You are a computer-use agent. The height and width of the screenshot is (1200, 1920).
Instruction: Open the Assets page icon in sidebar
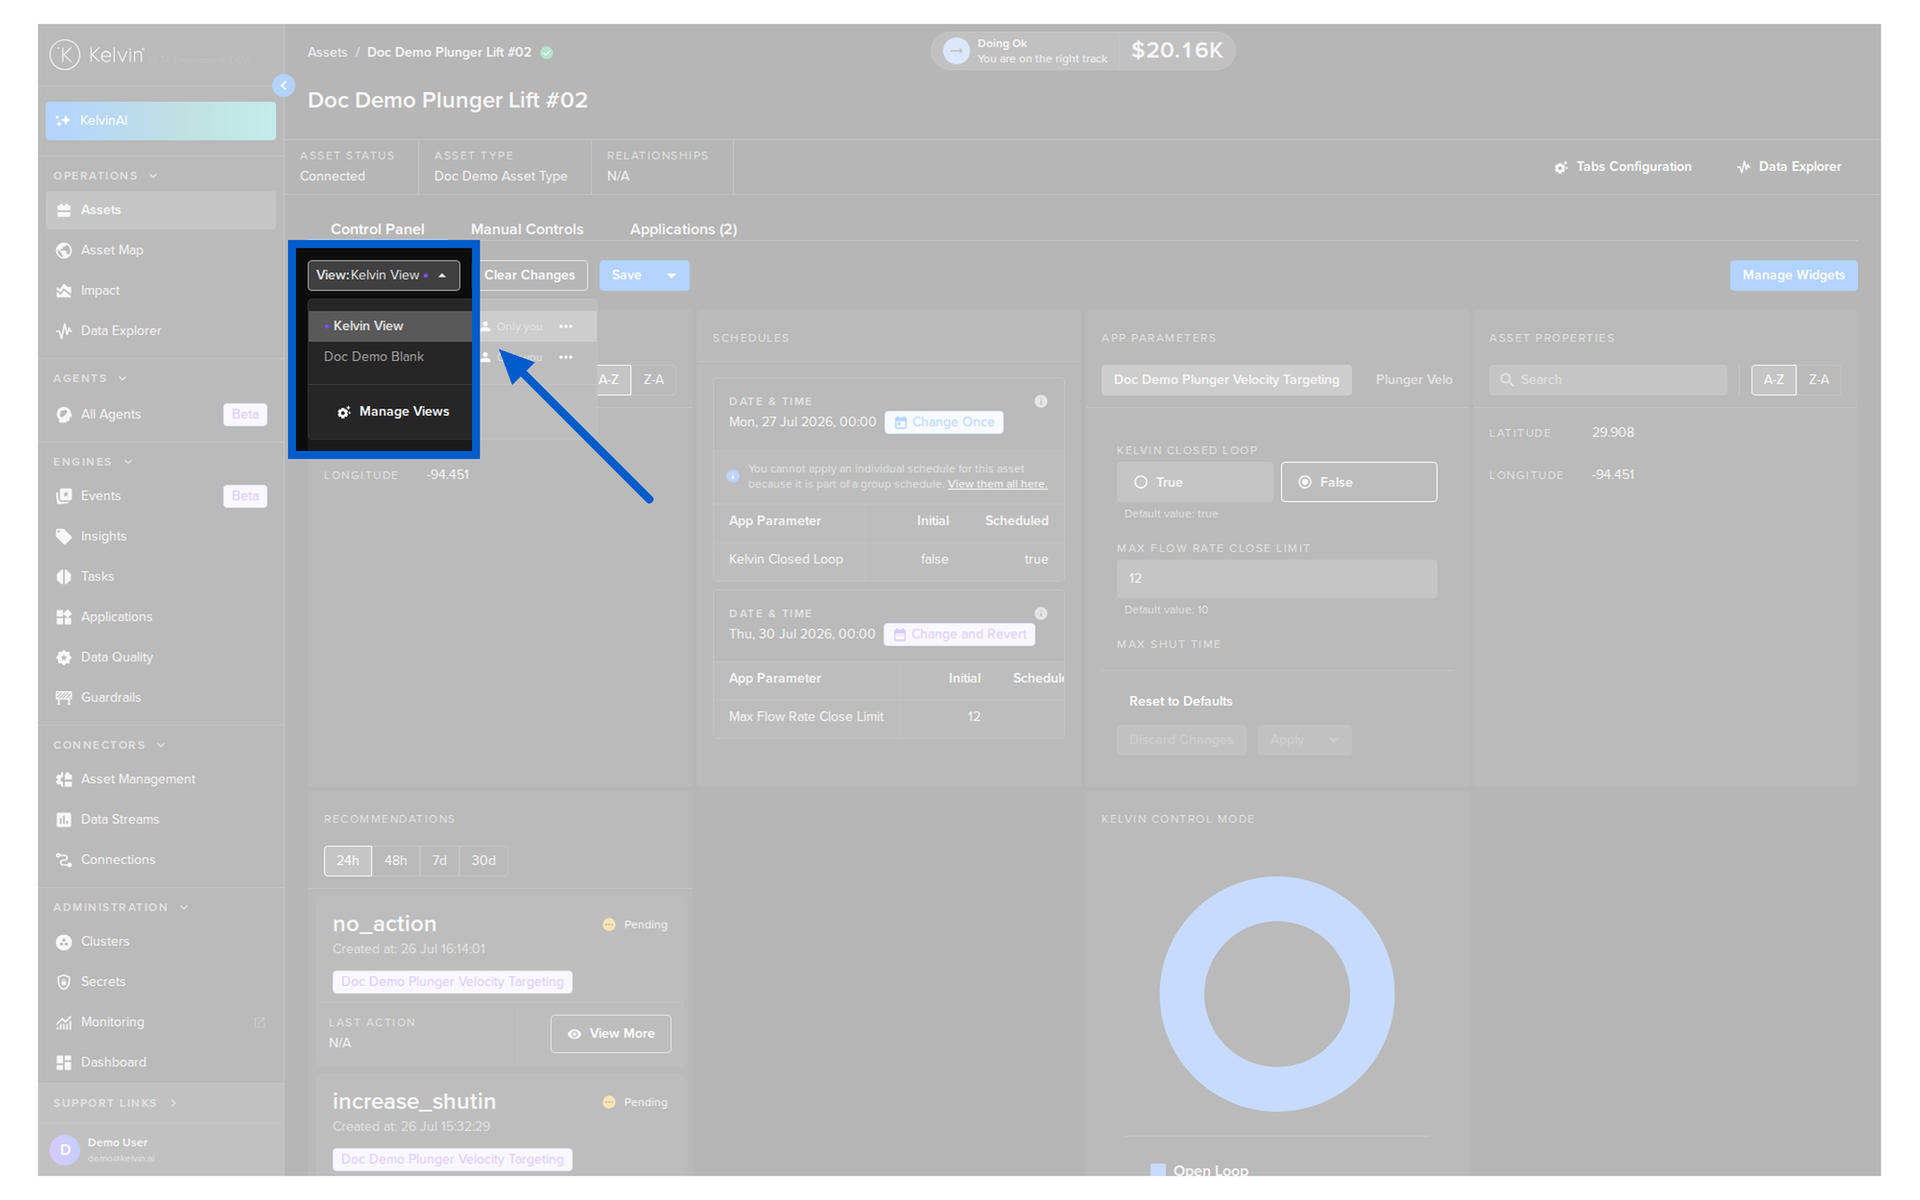(64, 210)
